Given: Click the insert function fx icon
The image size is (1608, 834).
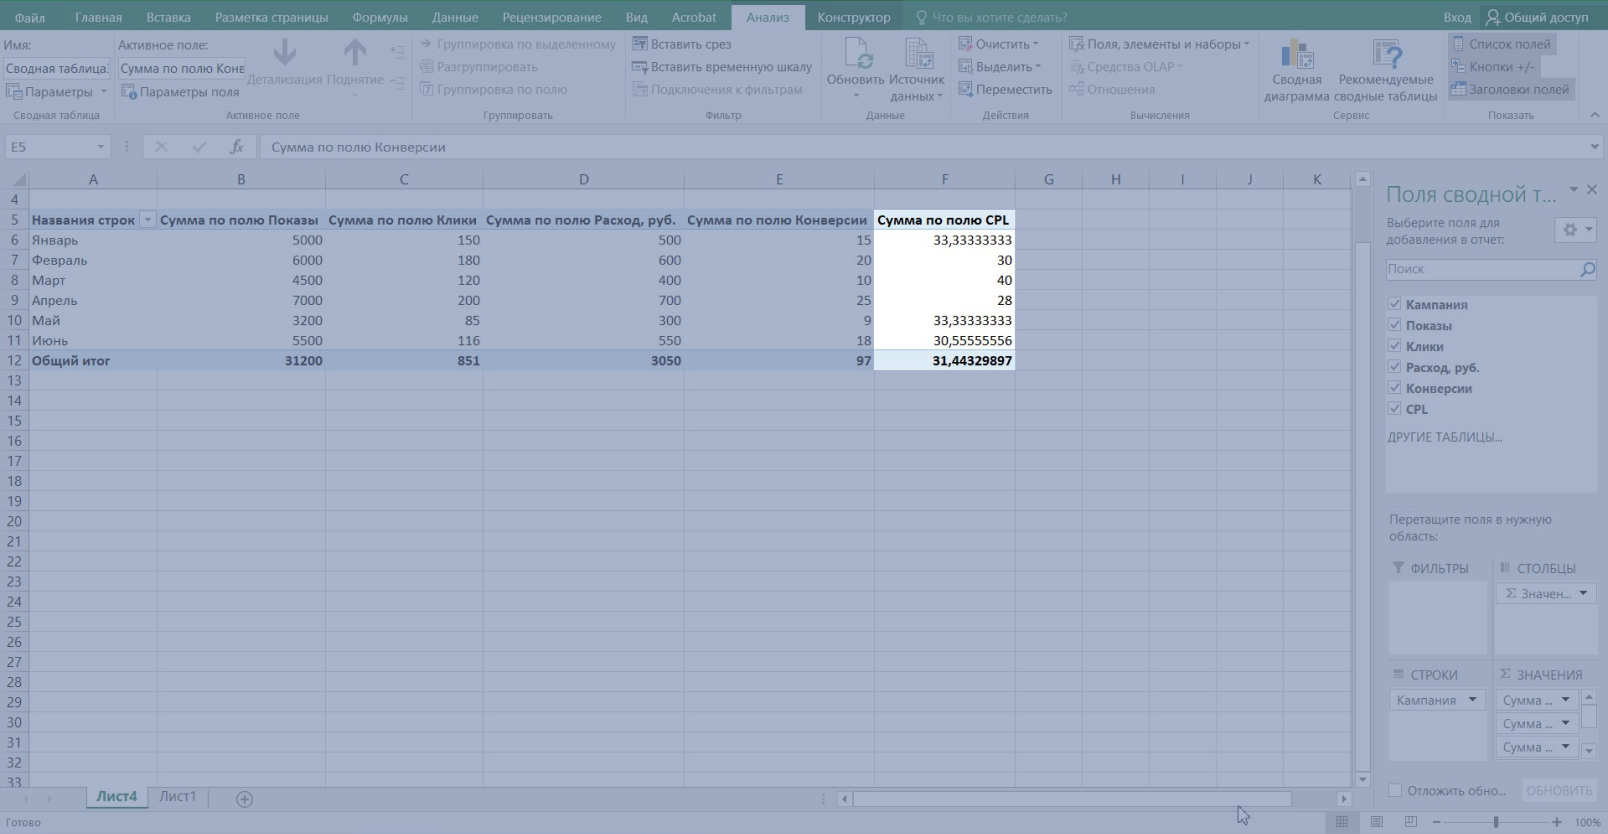Looking at the screenshot, I should (x=237, y=147).
